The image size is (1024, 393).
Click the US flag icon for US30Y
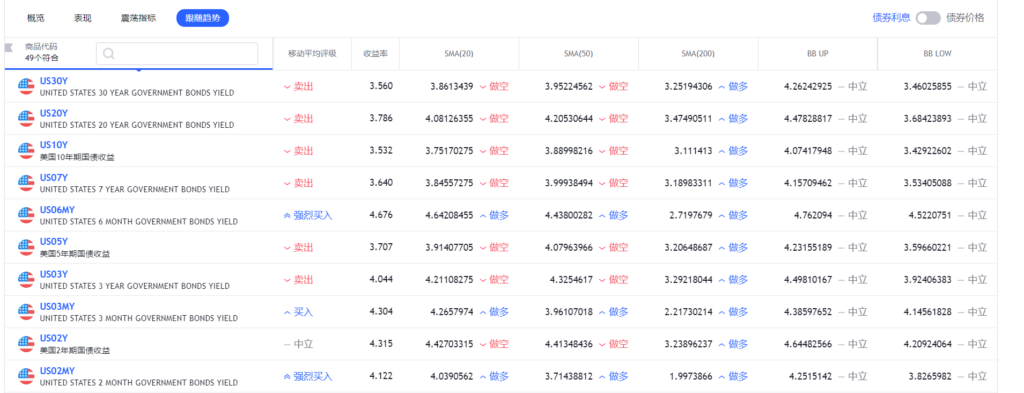coord(26,86)
